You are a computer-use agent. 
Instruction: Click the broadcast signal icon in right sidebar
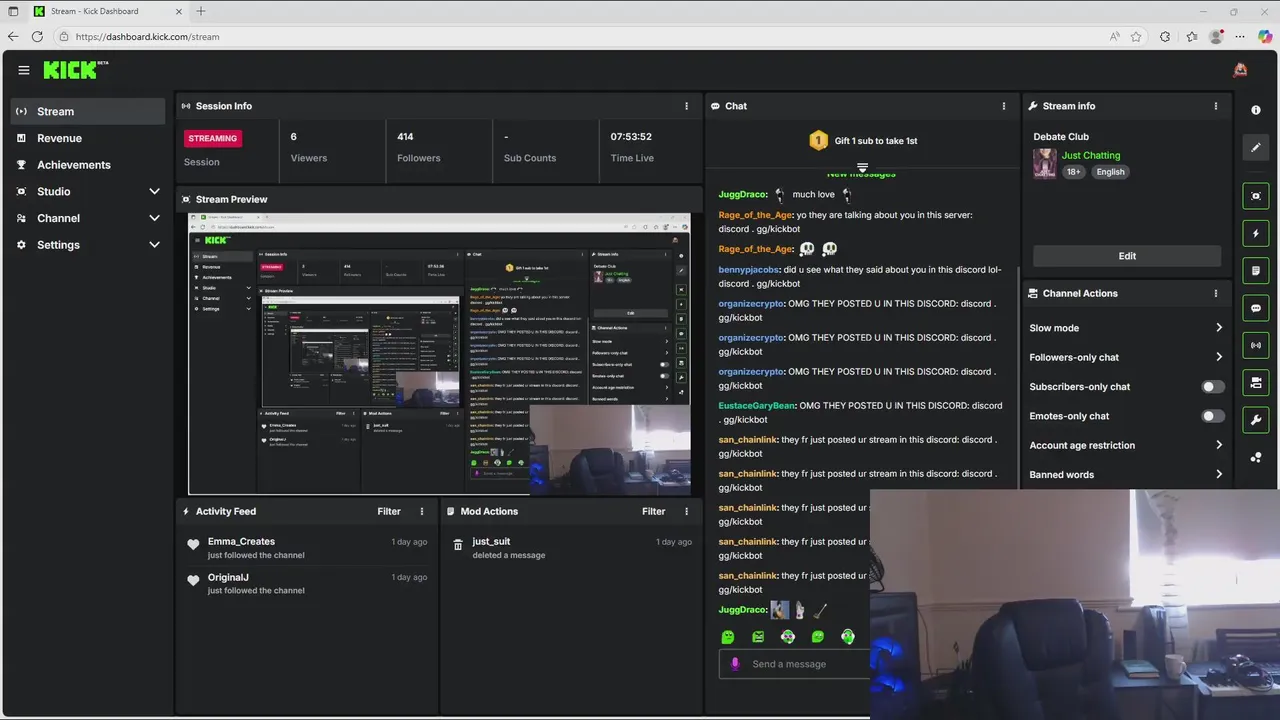tap(1256, 345)
